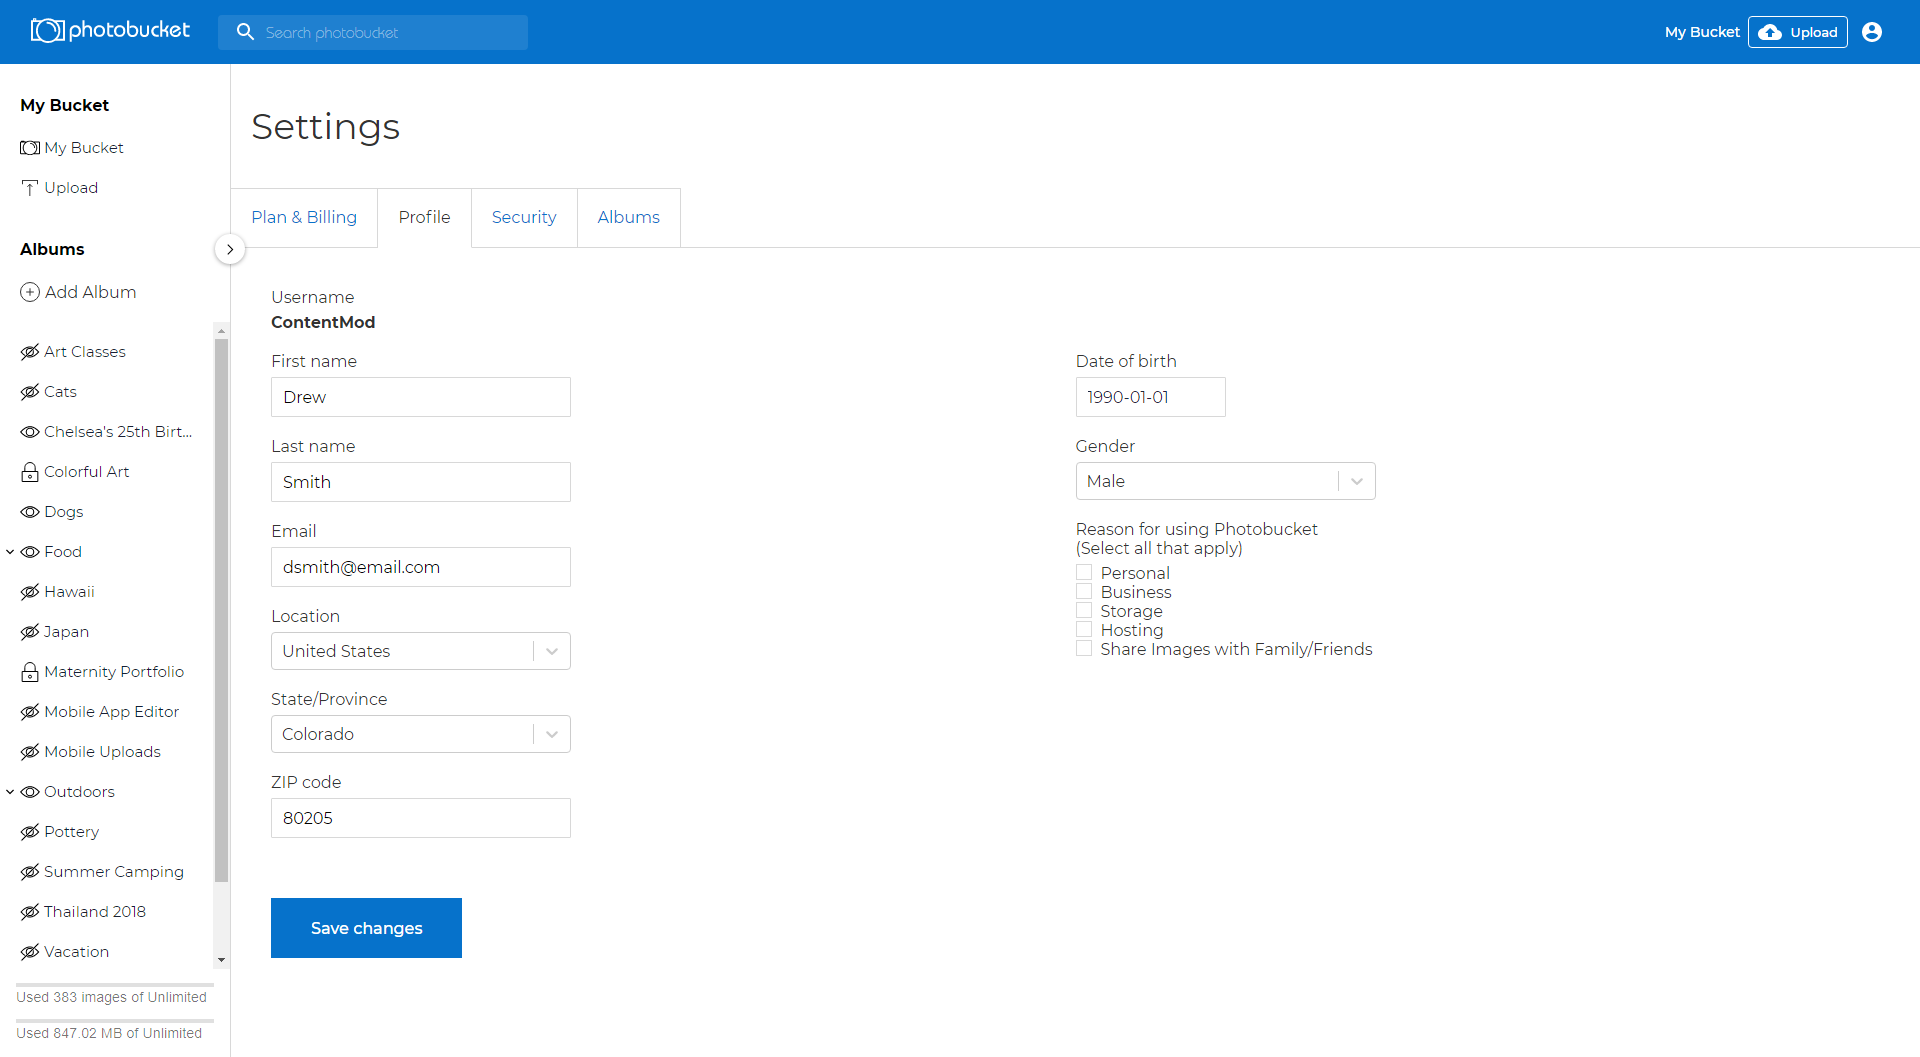Open the Pottery album
The height and width of the screenshot is (1057, 1920).
(71, 832)
